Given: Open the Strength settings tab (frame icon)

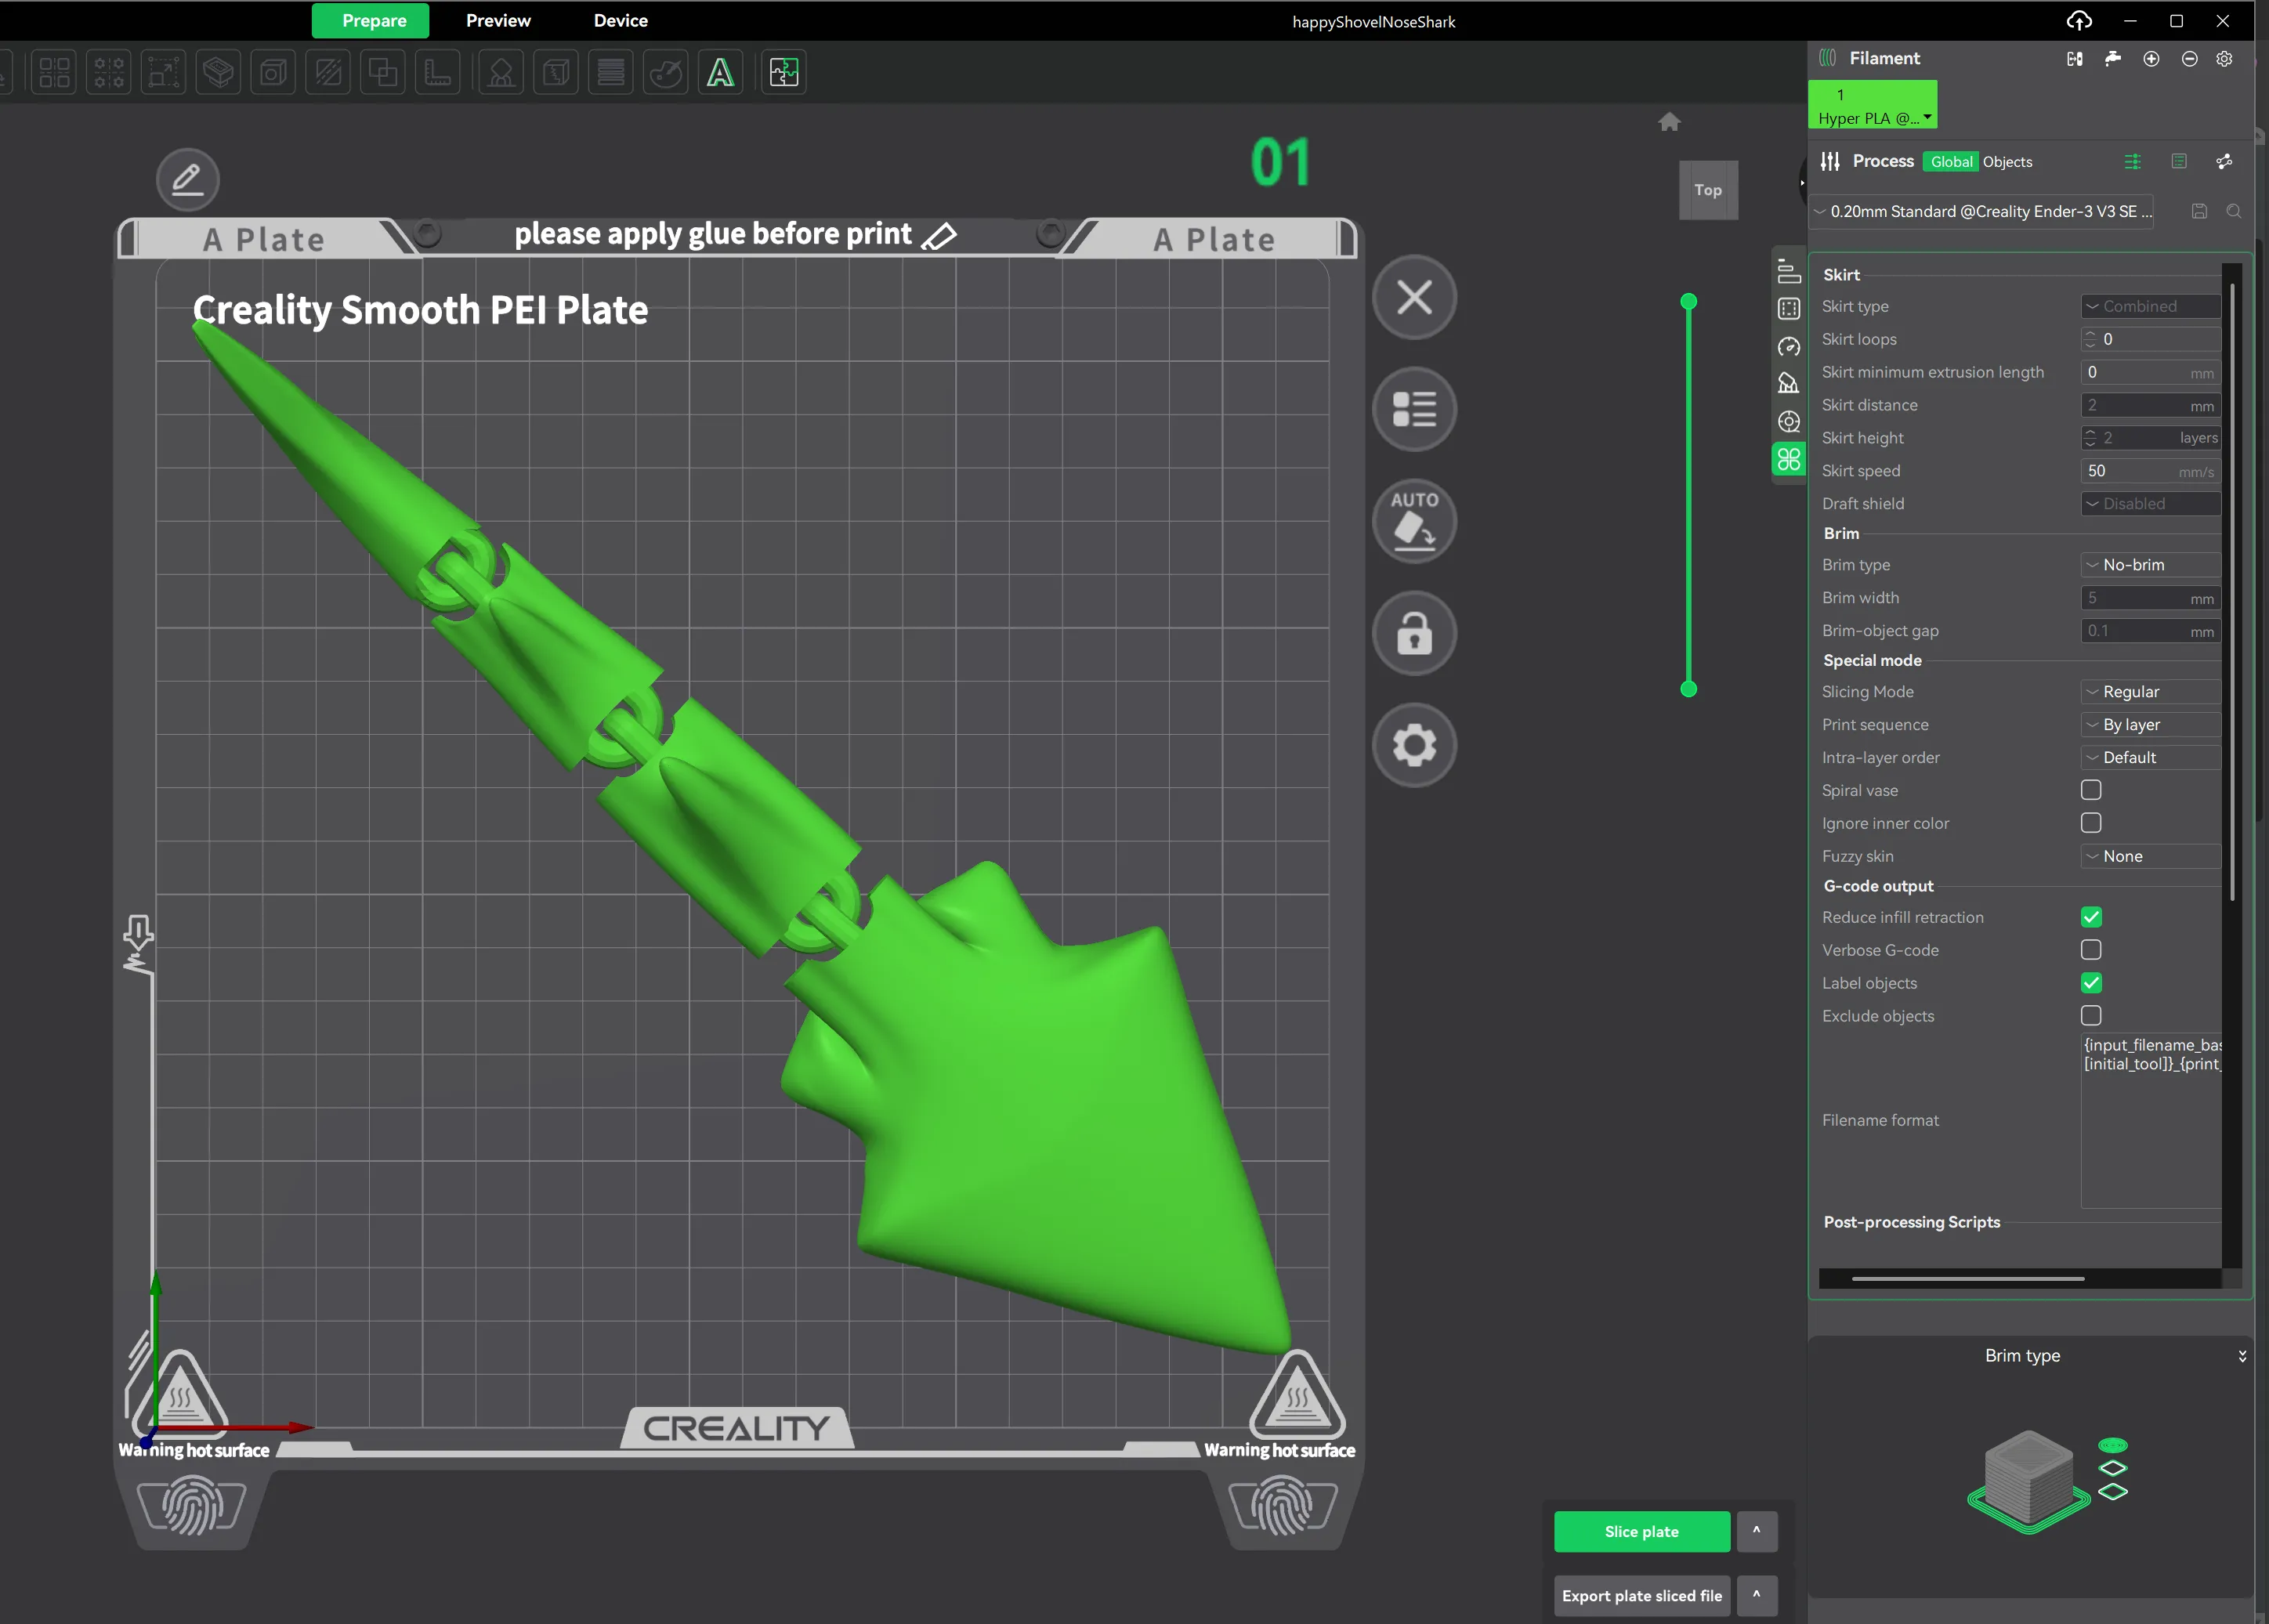Looking at the screenshot, I should [x=1789, y=309].
